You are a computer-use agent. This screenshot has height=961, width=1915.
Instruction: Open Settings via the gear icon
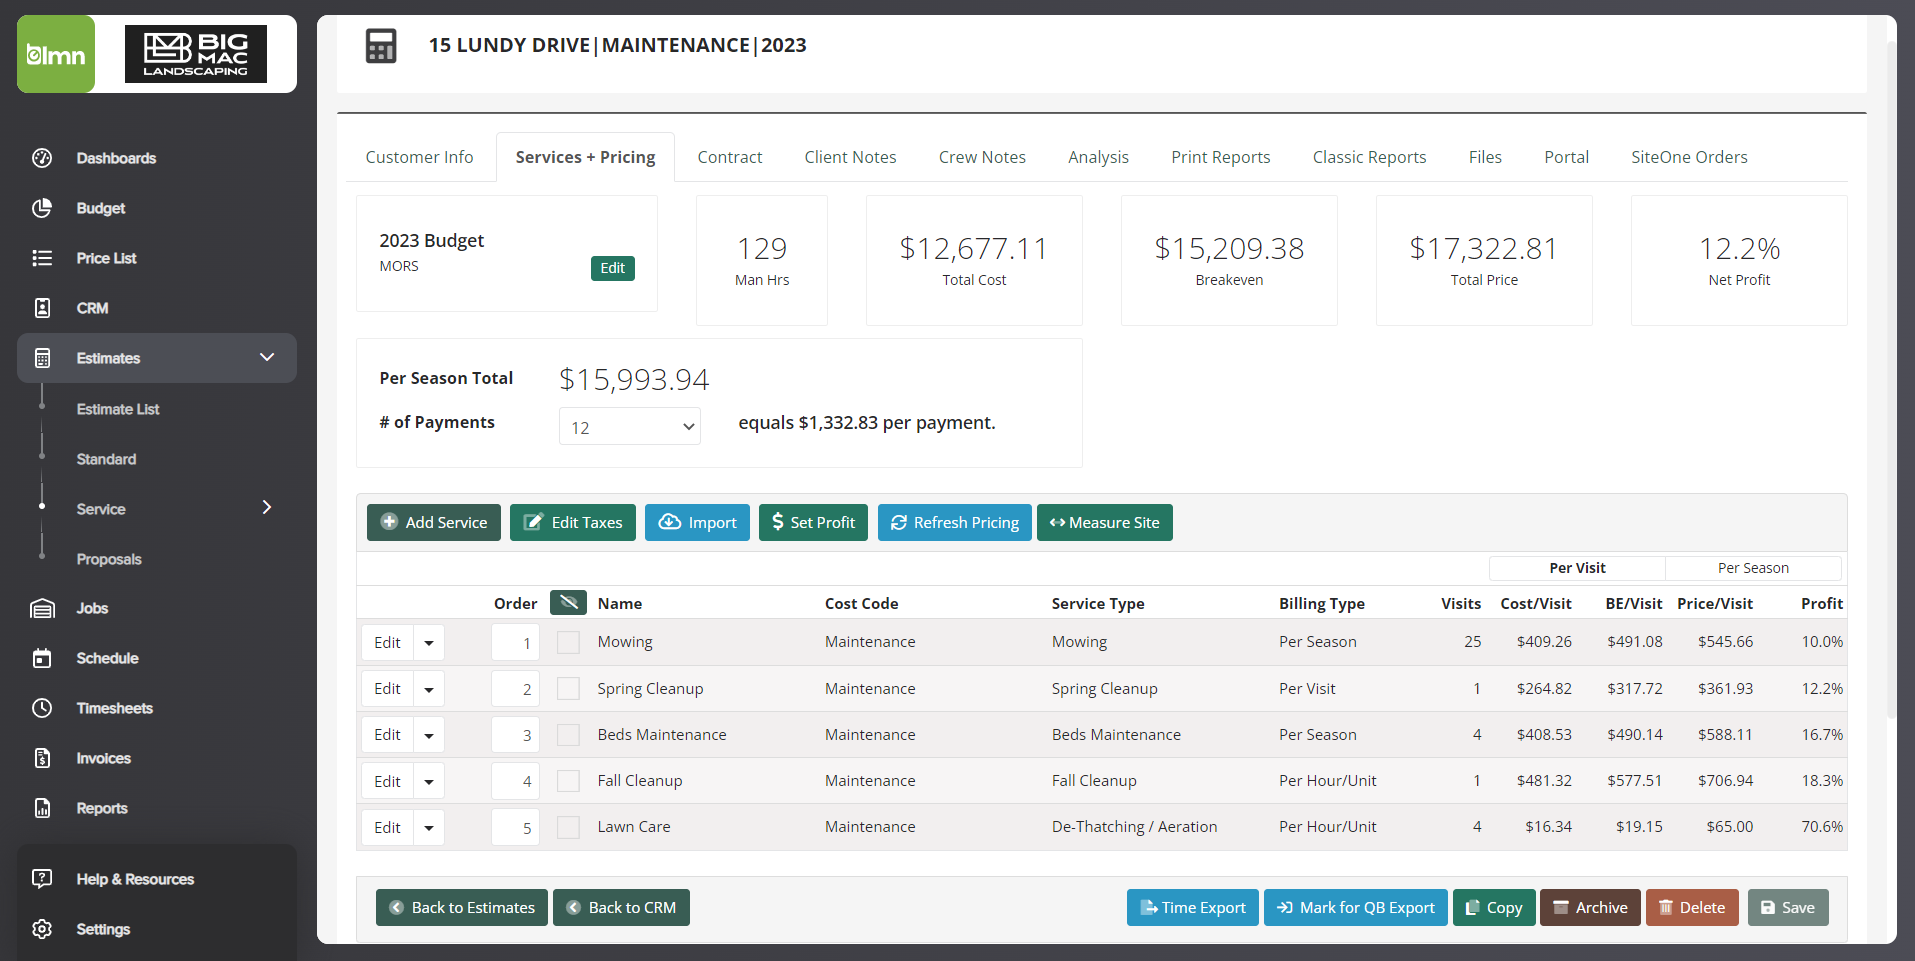tap(42, 929)
